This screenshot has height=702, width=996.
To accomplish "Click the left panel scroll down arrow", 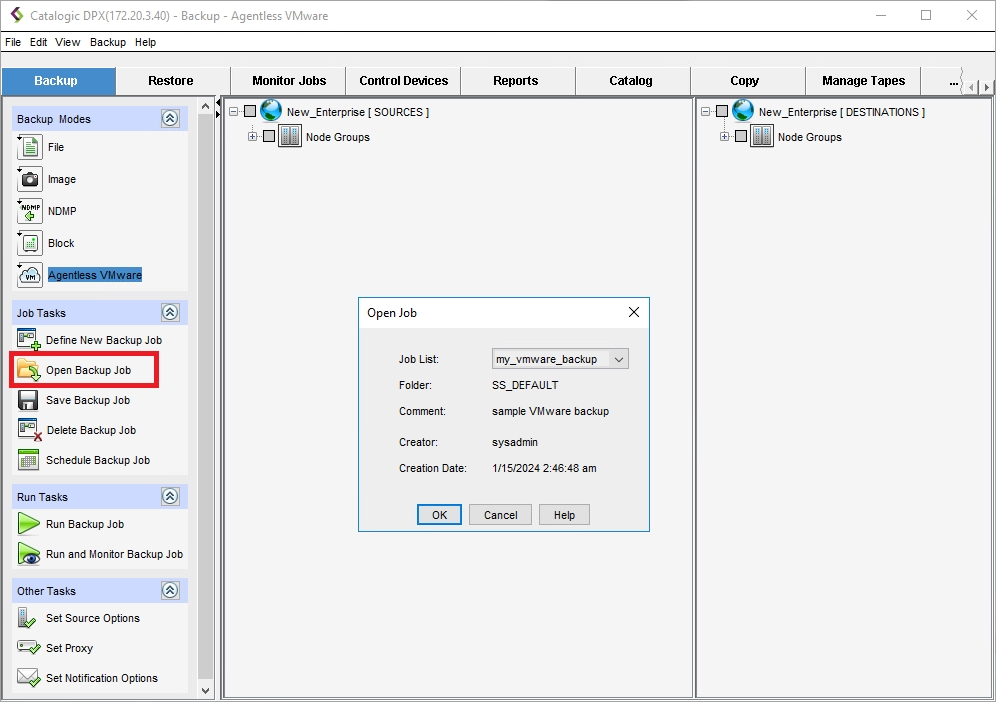I will [x=206, y=690].
